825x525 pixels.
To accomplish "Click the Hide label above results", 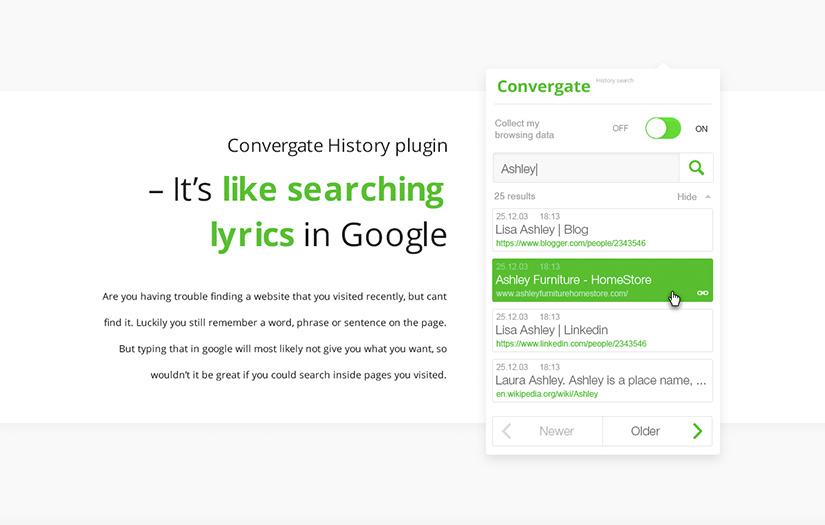I will (x=687, y=197).
